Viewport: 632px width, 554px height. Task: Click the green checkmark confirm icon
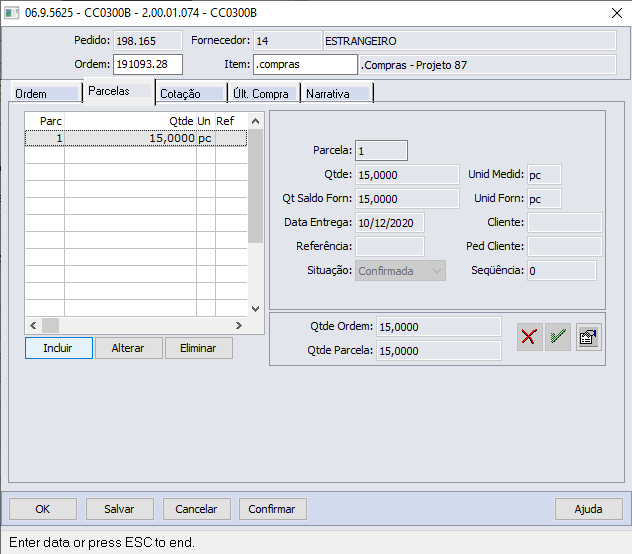click(558, 337)
